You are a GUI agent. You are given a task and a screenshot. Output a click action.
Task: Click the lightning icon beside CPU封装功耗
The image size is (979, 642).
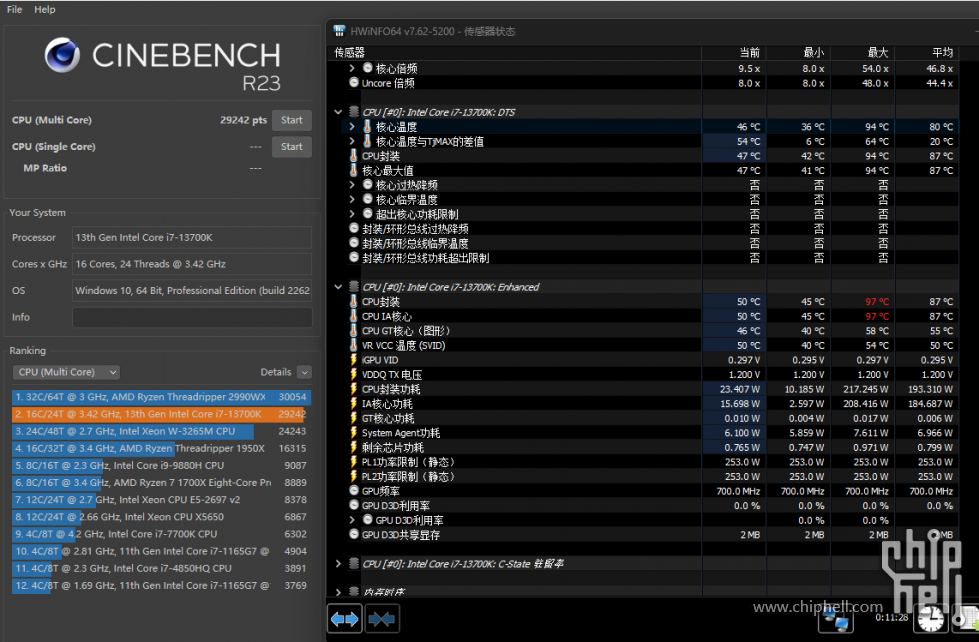[x=353, y=389]
